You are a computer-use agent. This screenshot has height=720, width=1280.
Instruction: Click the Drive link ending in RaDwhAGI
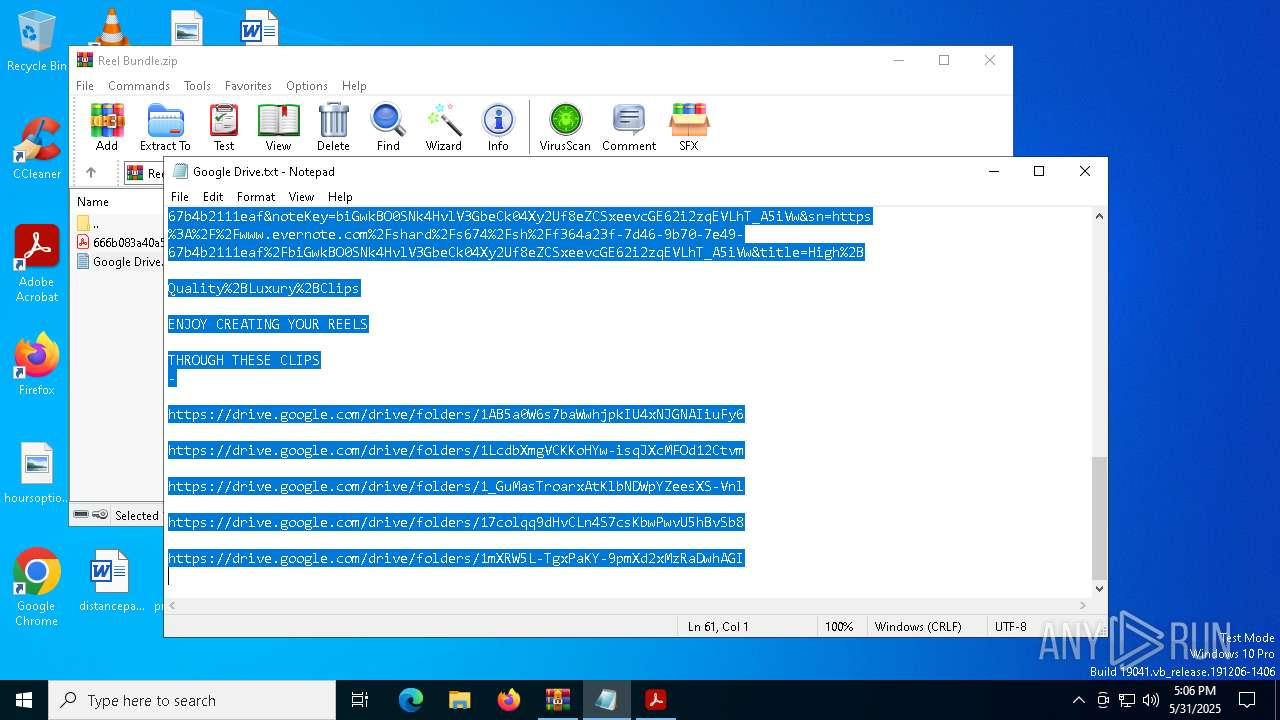click(x=456, y=558)
